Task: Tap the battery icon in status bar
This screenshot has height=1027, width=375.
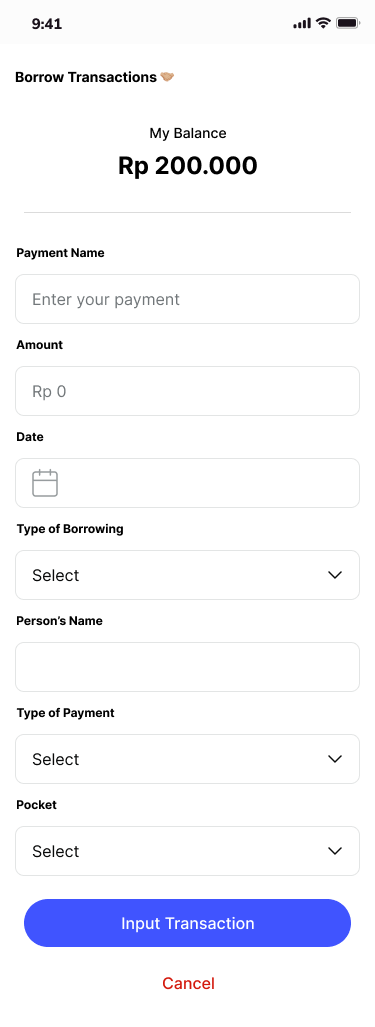Action: pyautogui.click(x=348, y=23)
